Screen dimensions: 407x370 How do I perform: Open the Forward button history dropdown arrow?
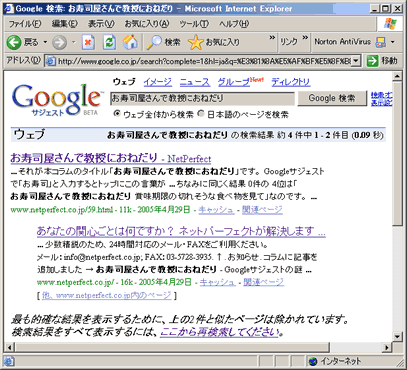pos(74,43)
